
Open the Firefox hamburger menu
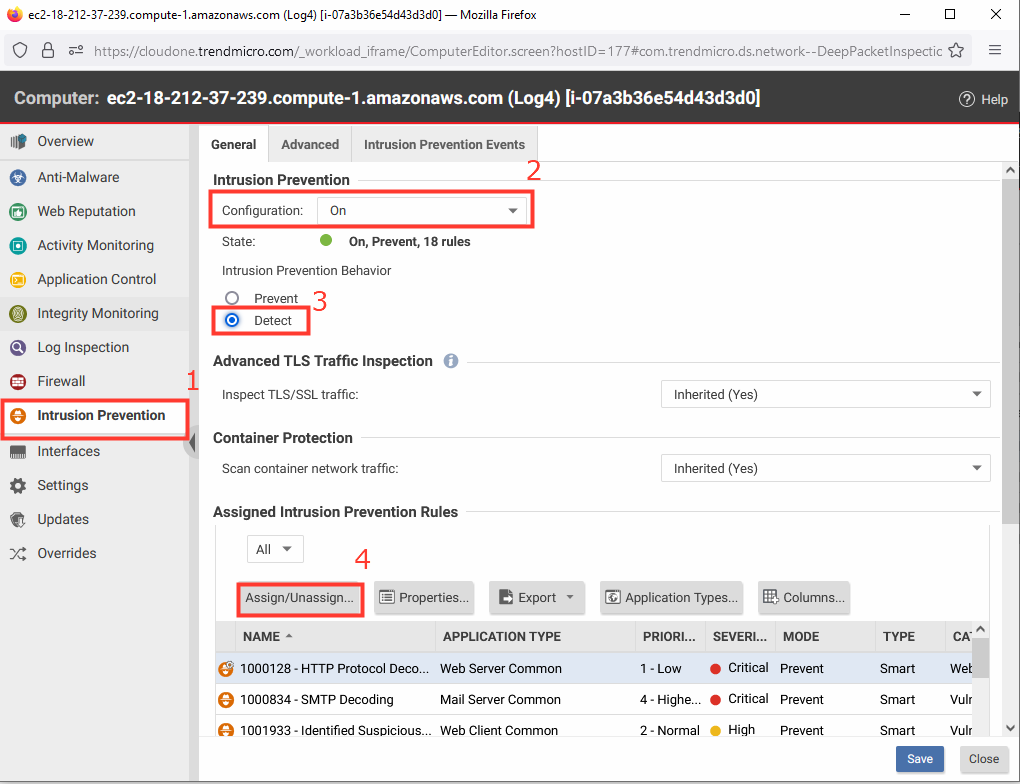995,50
